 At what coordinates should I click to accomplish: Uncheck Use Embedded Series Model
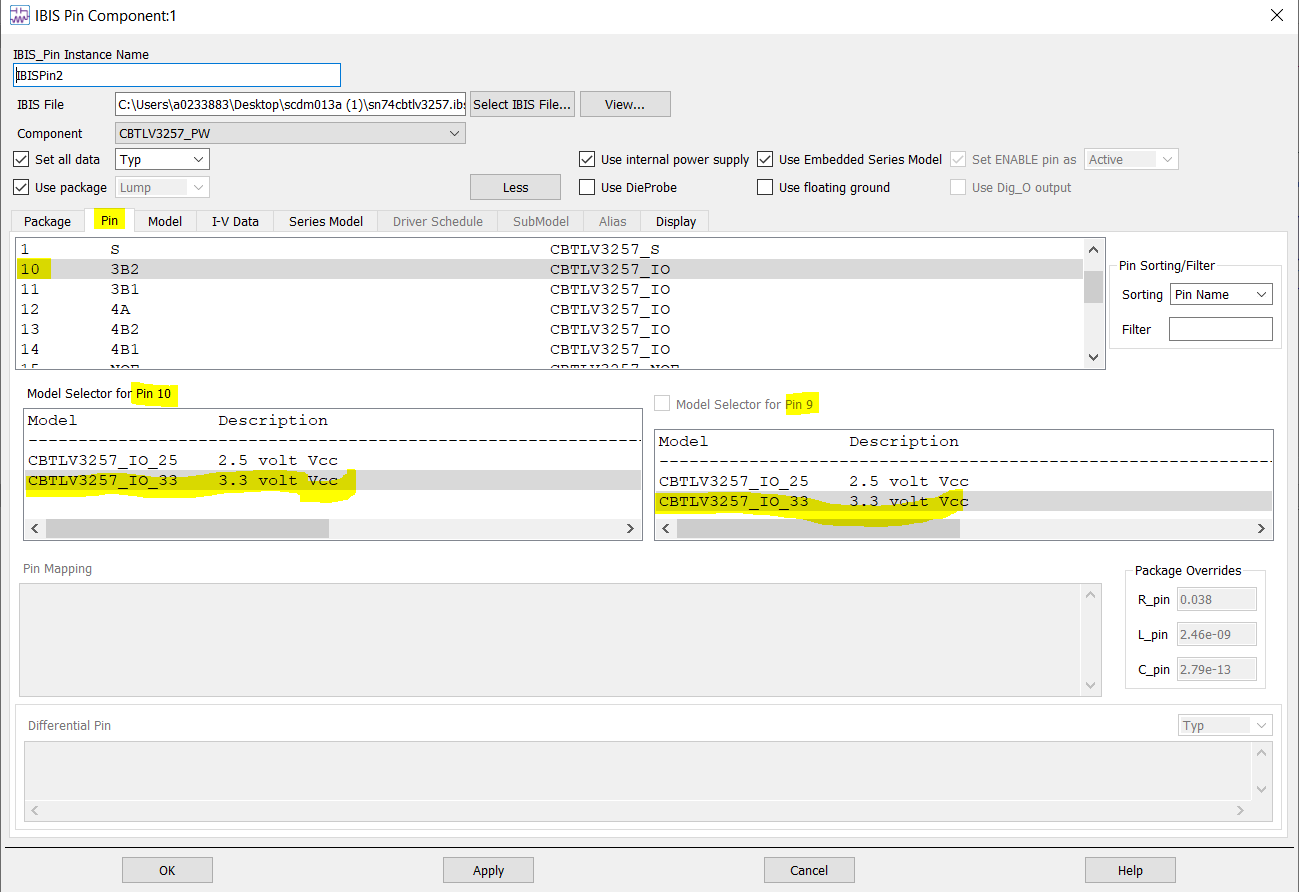pos(765,159)
